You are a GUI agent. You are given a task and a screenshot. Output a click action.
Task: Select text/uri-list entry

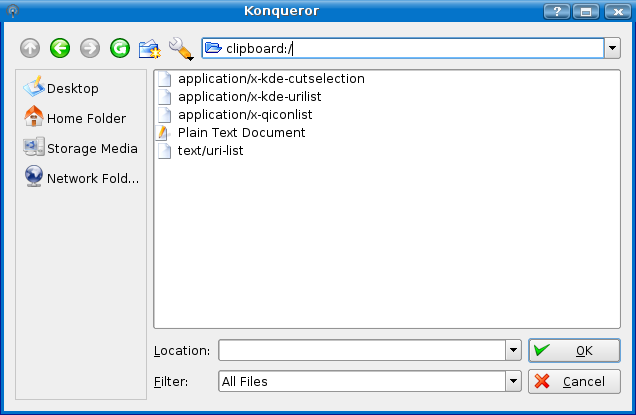click(x=211, y=151)
